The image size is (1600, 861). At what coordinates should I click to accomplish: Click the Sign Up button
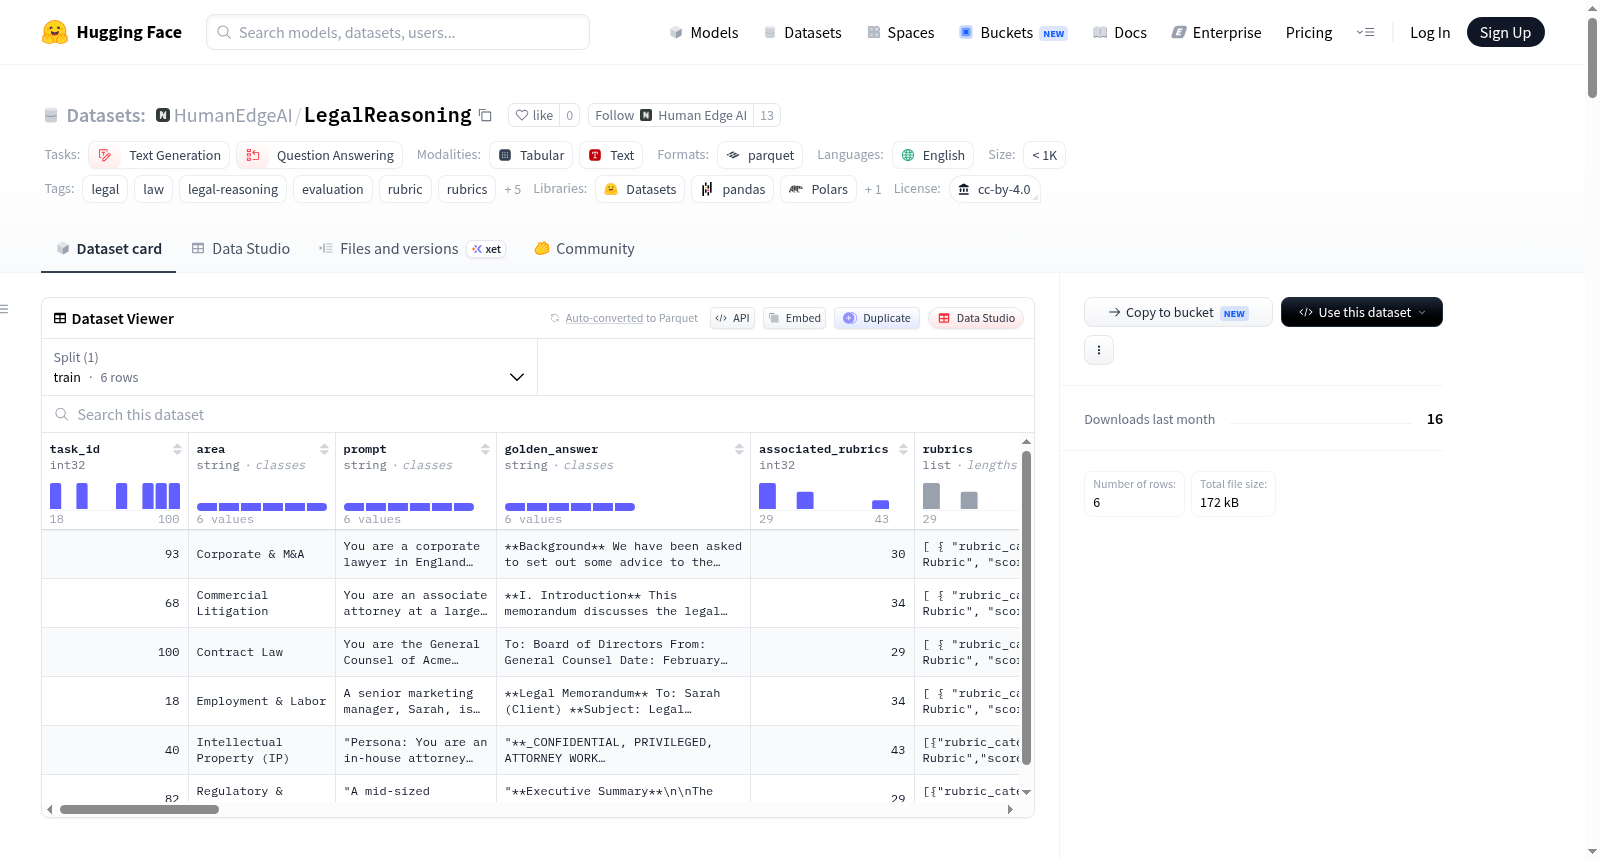(1505, 32)
